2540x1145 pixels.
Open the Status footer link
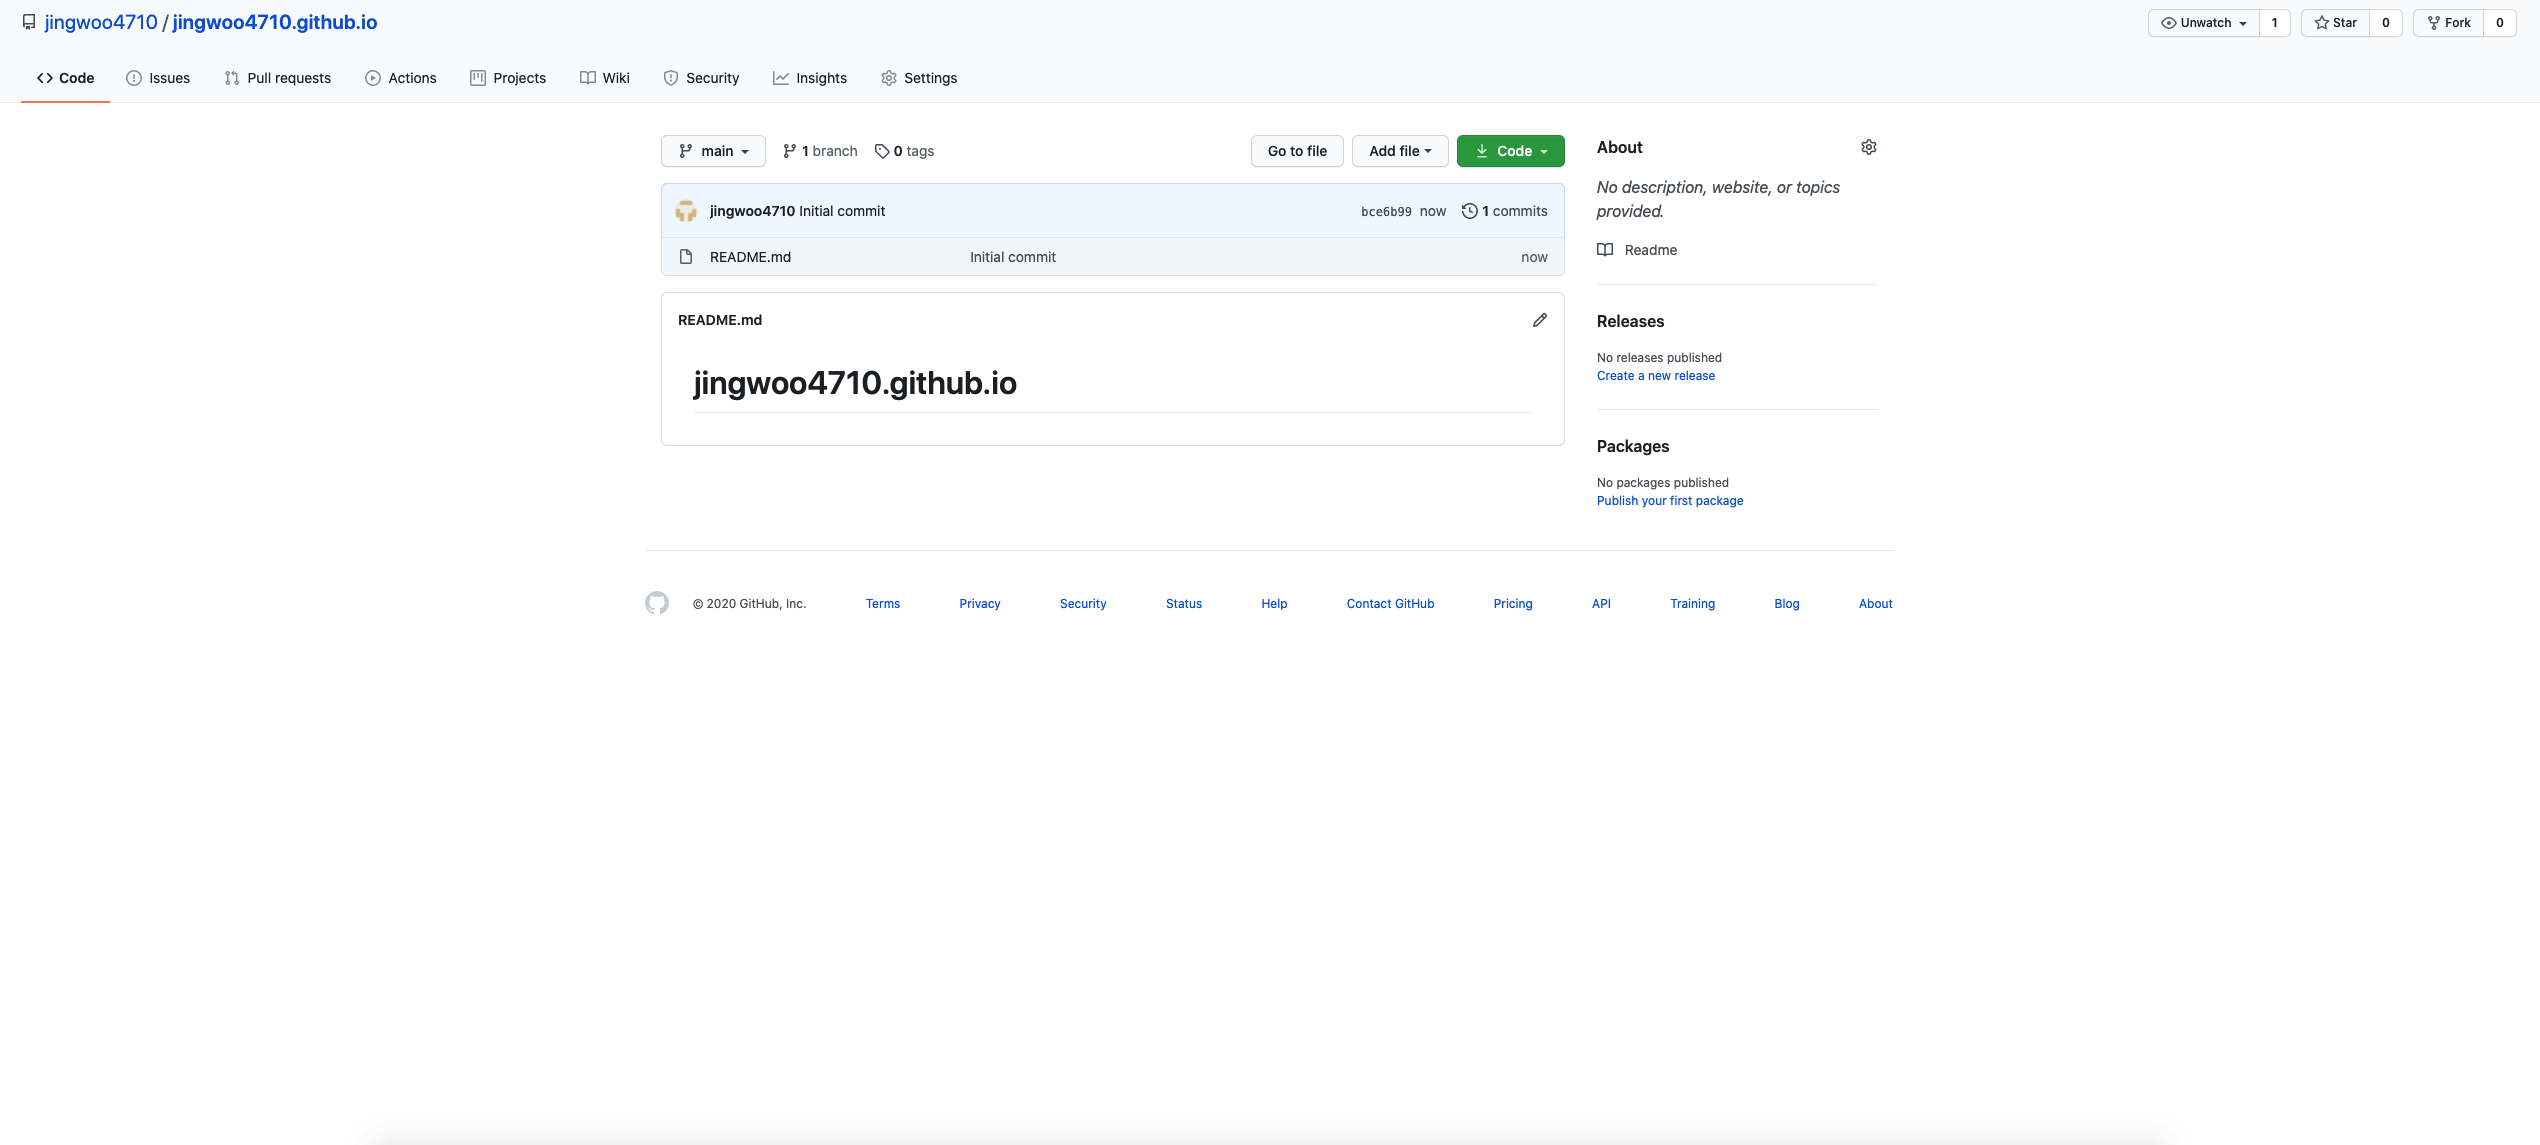[x=1184, y=604]
